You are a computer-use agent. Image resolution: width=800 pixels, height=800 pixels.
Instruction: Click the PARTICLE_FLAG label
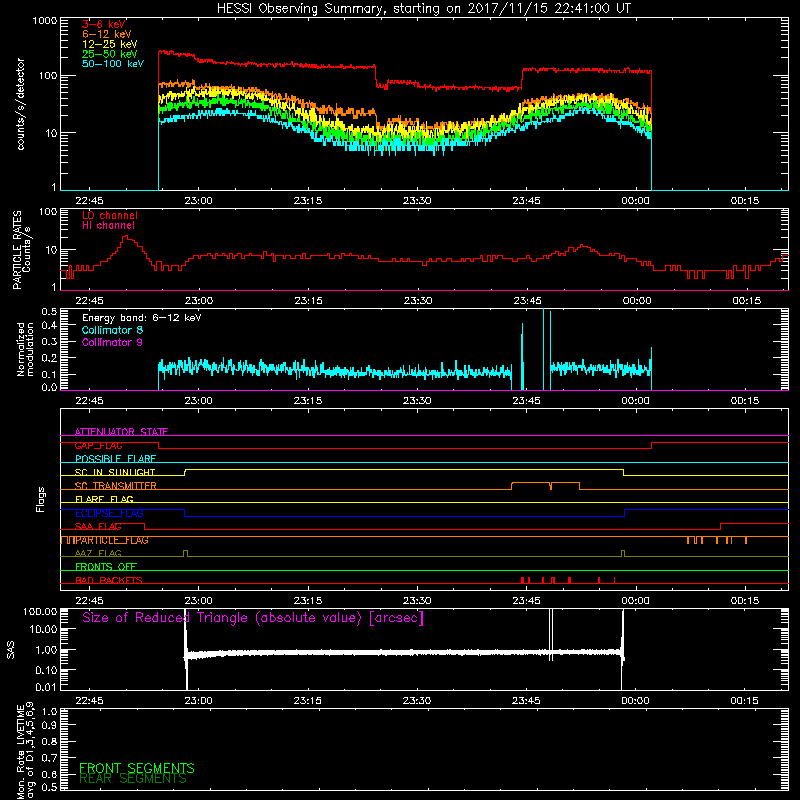pyautogui.click(x=112, y=540)
